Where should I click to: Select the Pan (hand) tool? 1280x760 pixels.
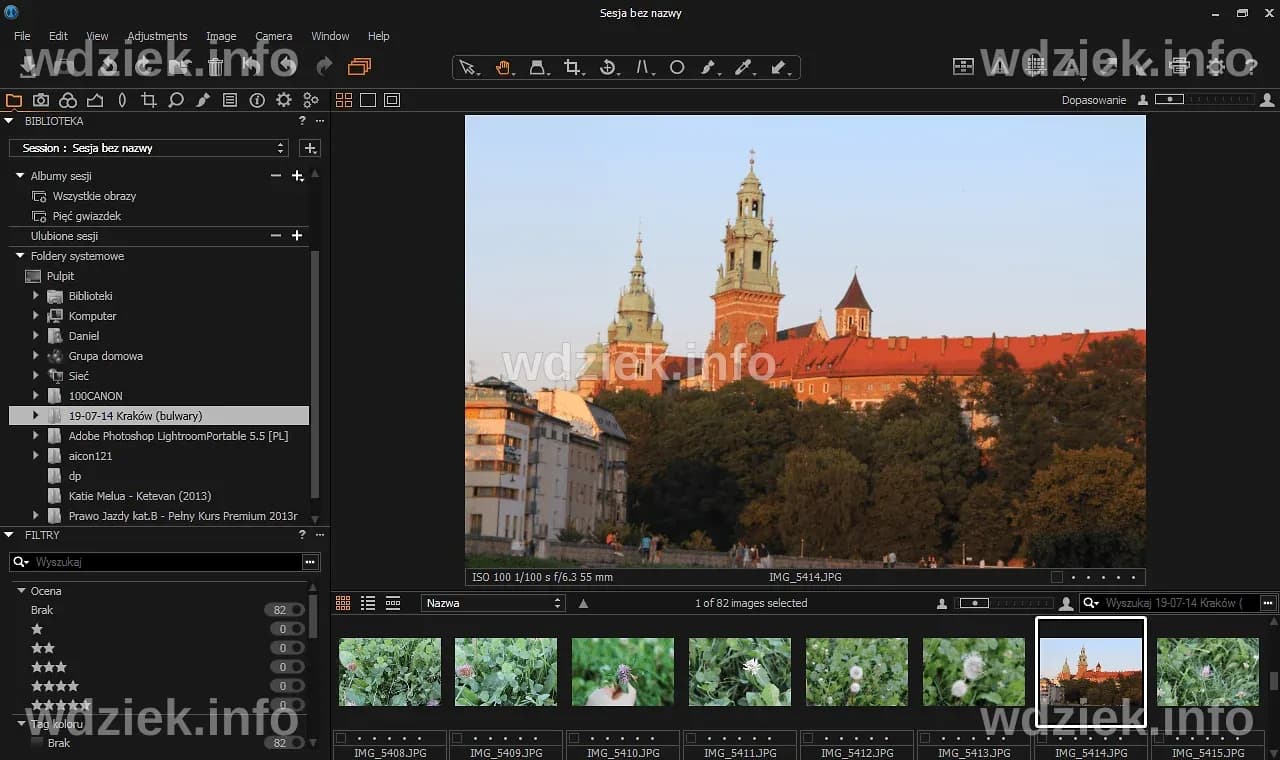[x=504, y=67]
